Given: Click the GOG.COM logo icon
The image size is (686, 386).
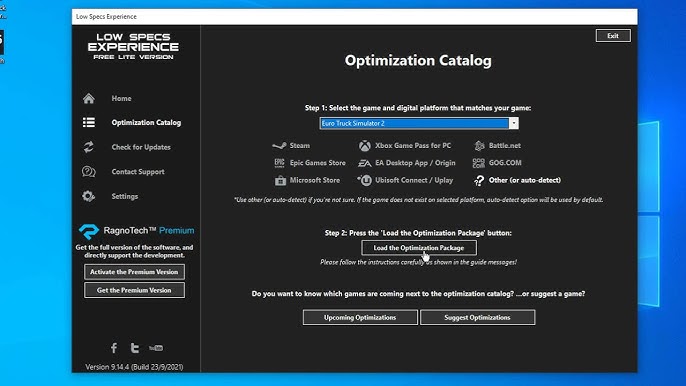Looking at the screenshot, I should coord(479,163).
